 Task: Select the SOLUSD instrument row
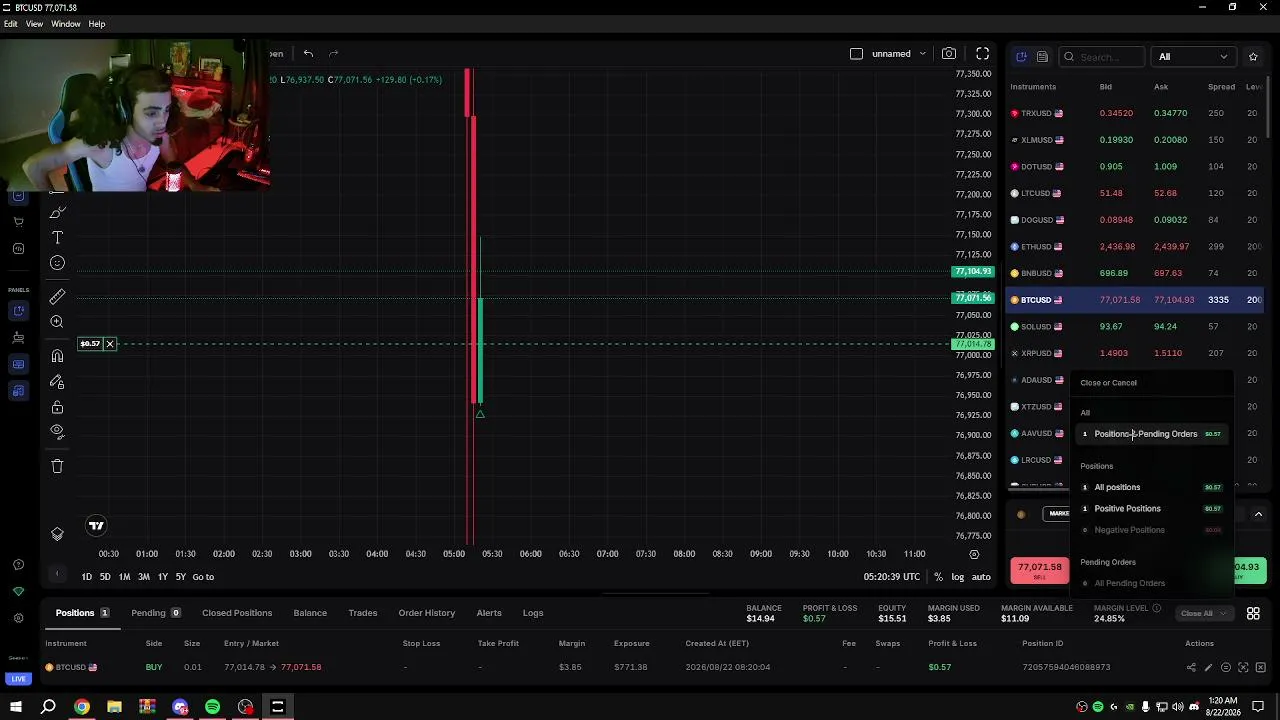pos(1135,327)
